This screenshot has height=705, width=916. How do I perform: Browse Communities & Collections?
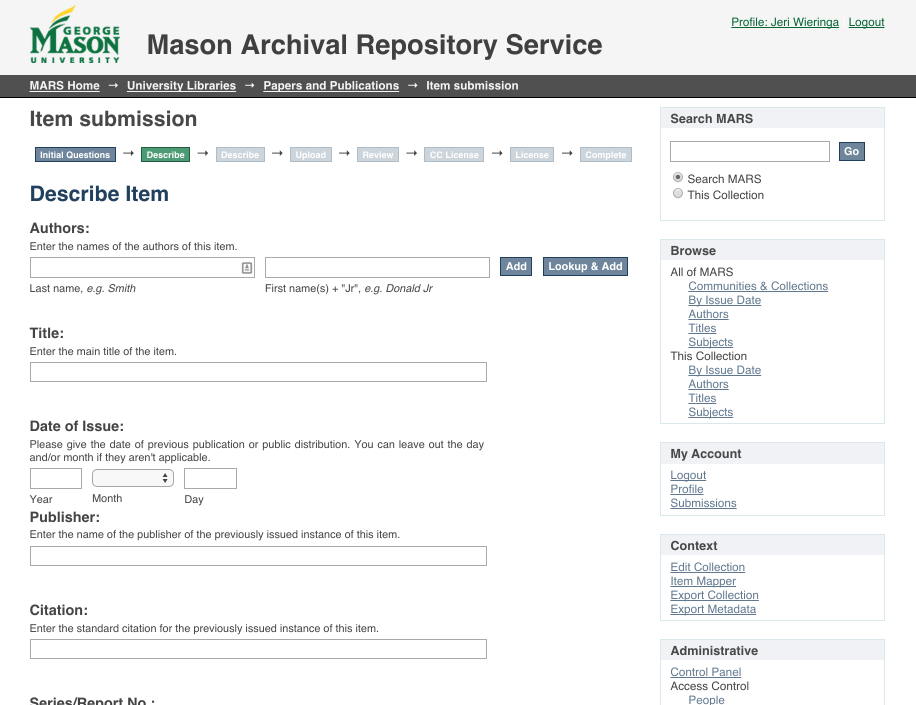758,286
